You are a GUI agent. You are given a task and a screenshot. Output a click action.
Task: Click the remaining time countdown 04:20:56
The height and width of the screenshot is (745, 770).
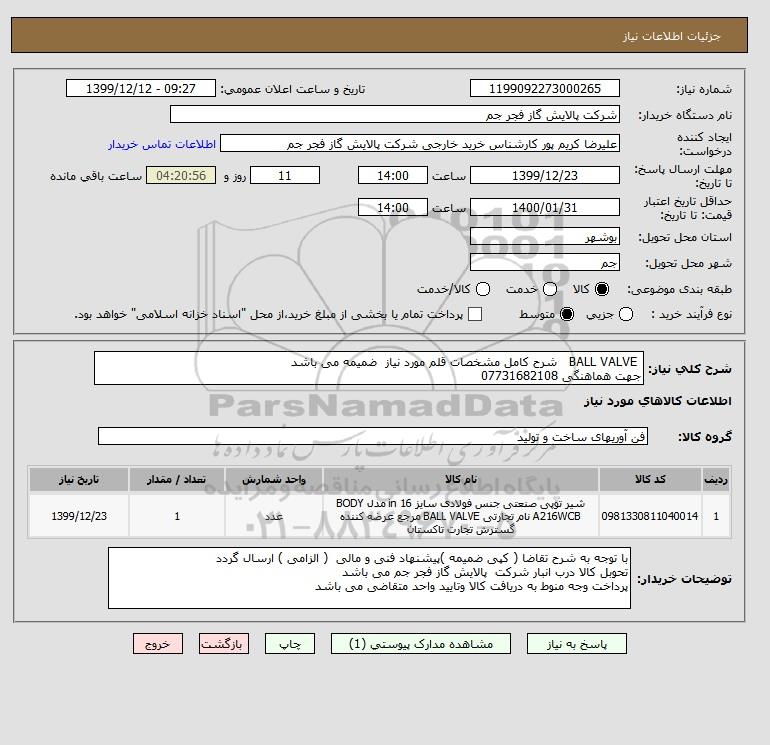tap(181, 175)
